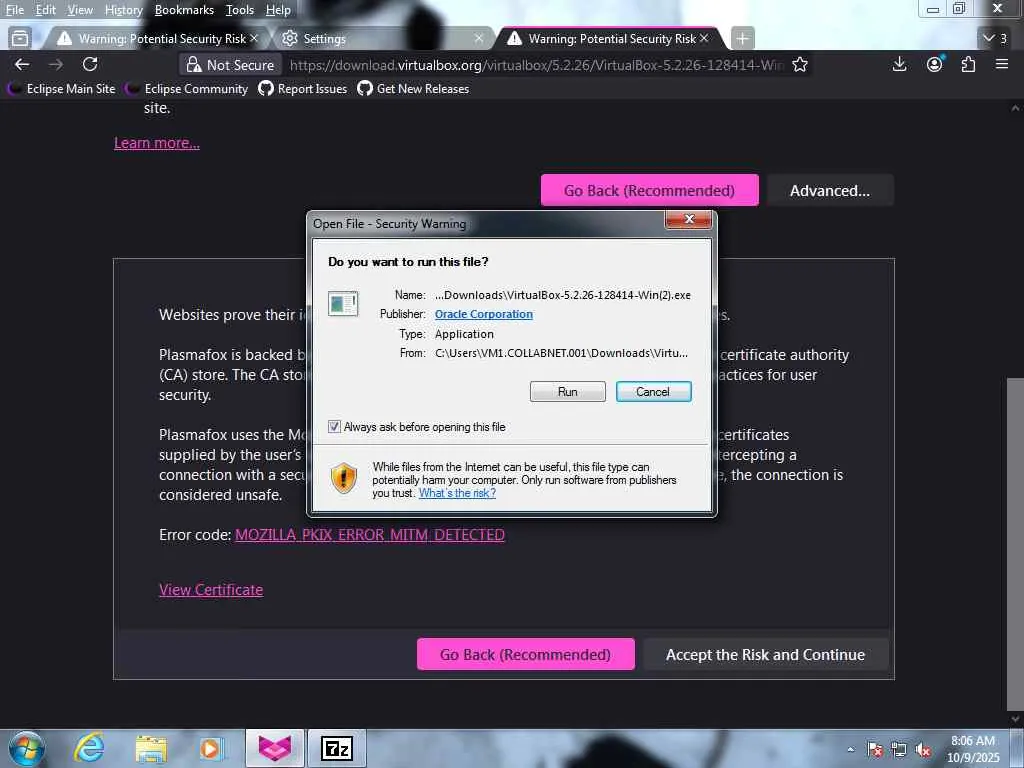
Task: Click the taskbar clock showing 8:06 AM
Action: (973, 748)
